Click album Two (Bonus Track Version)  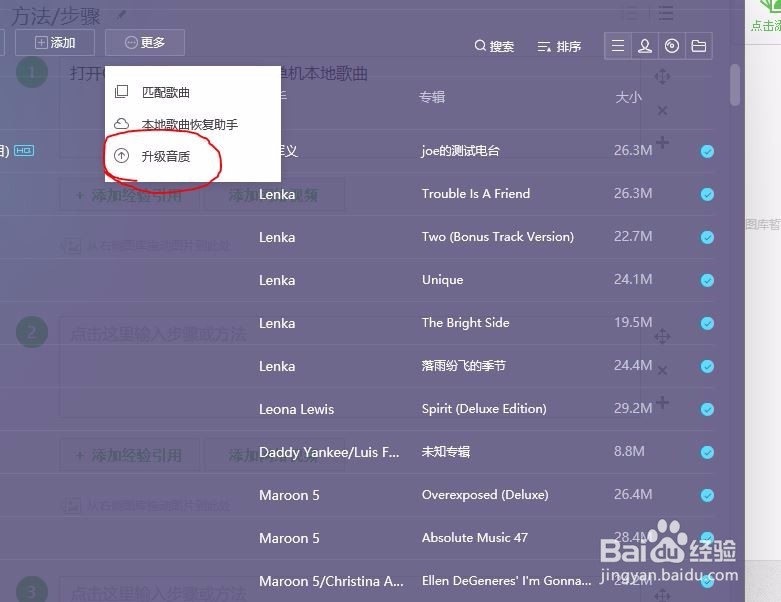click(498, 237)
